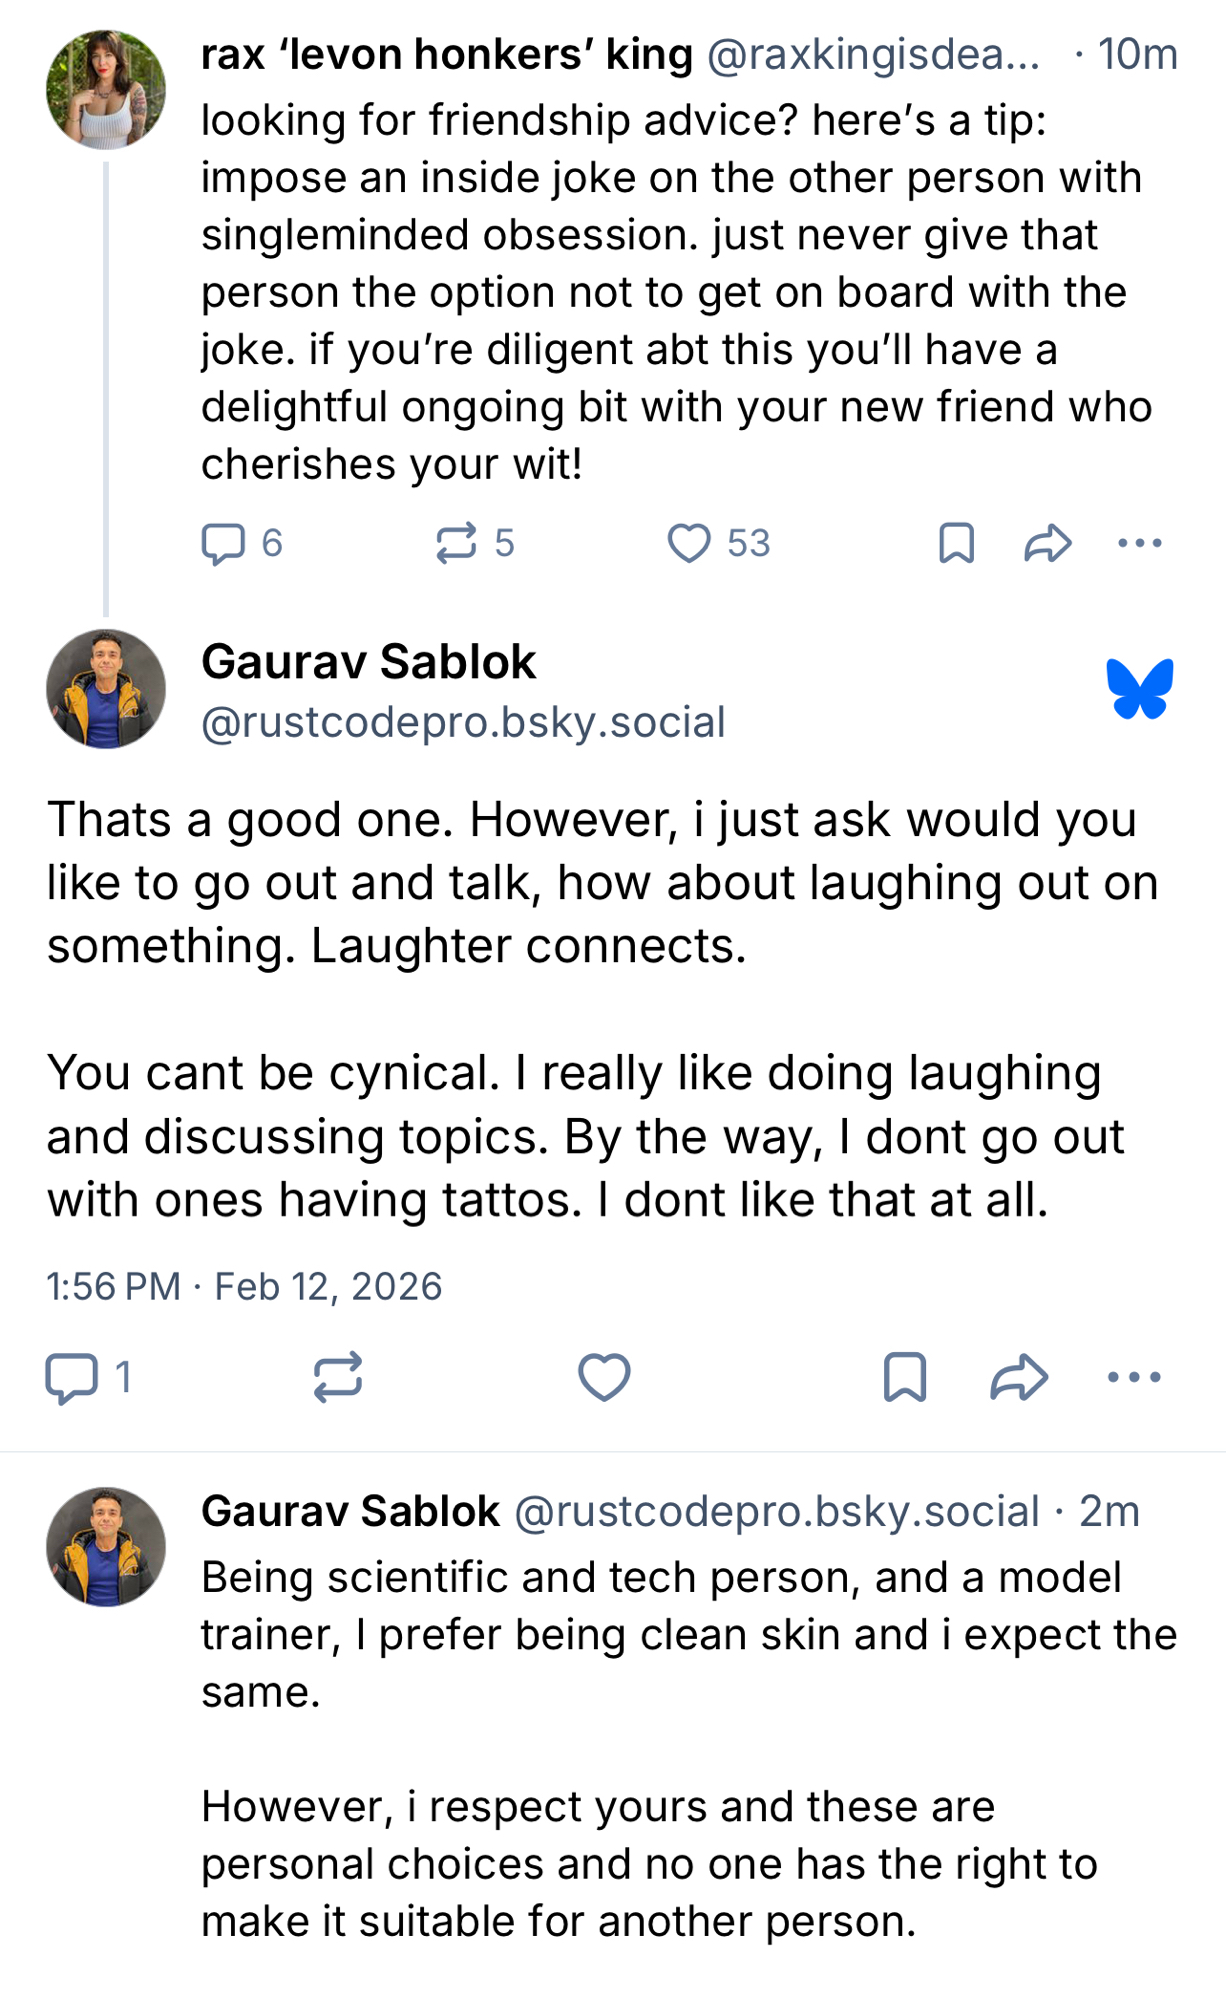
Task: Reply to Gaurav Sablok's main post
Action: click(x=72, y=1377)
